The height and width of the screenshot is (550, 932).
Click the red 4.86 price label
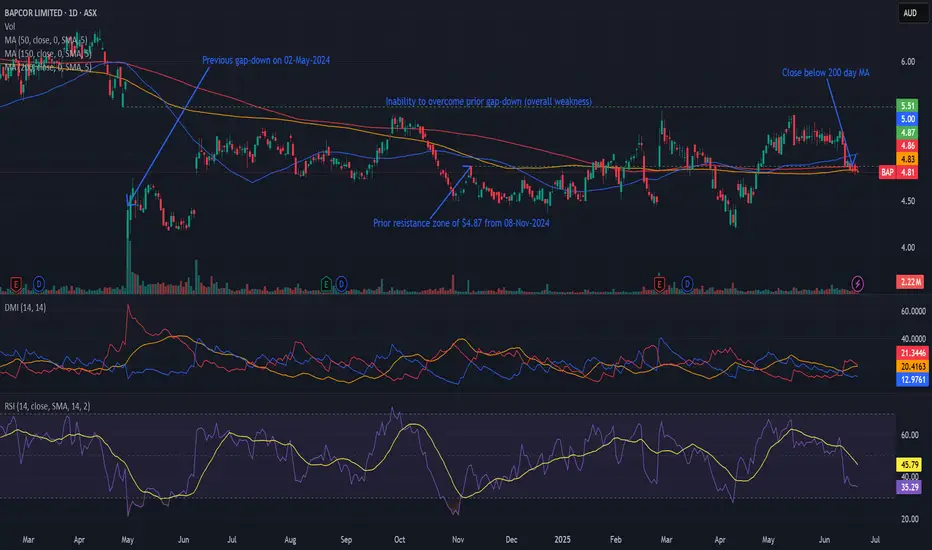908,146
